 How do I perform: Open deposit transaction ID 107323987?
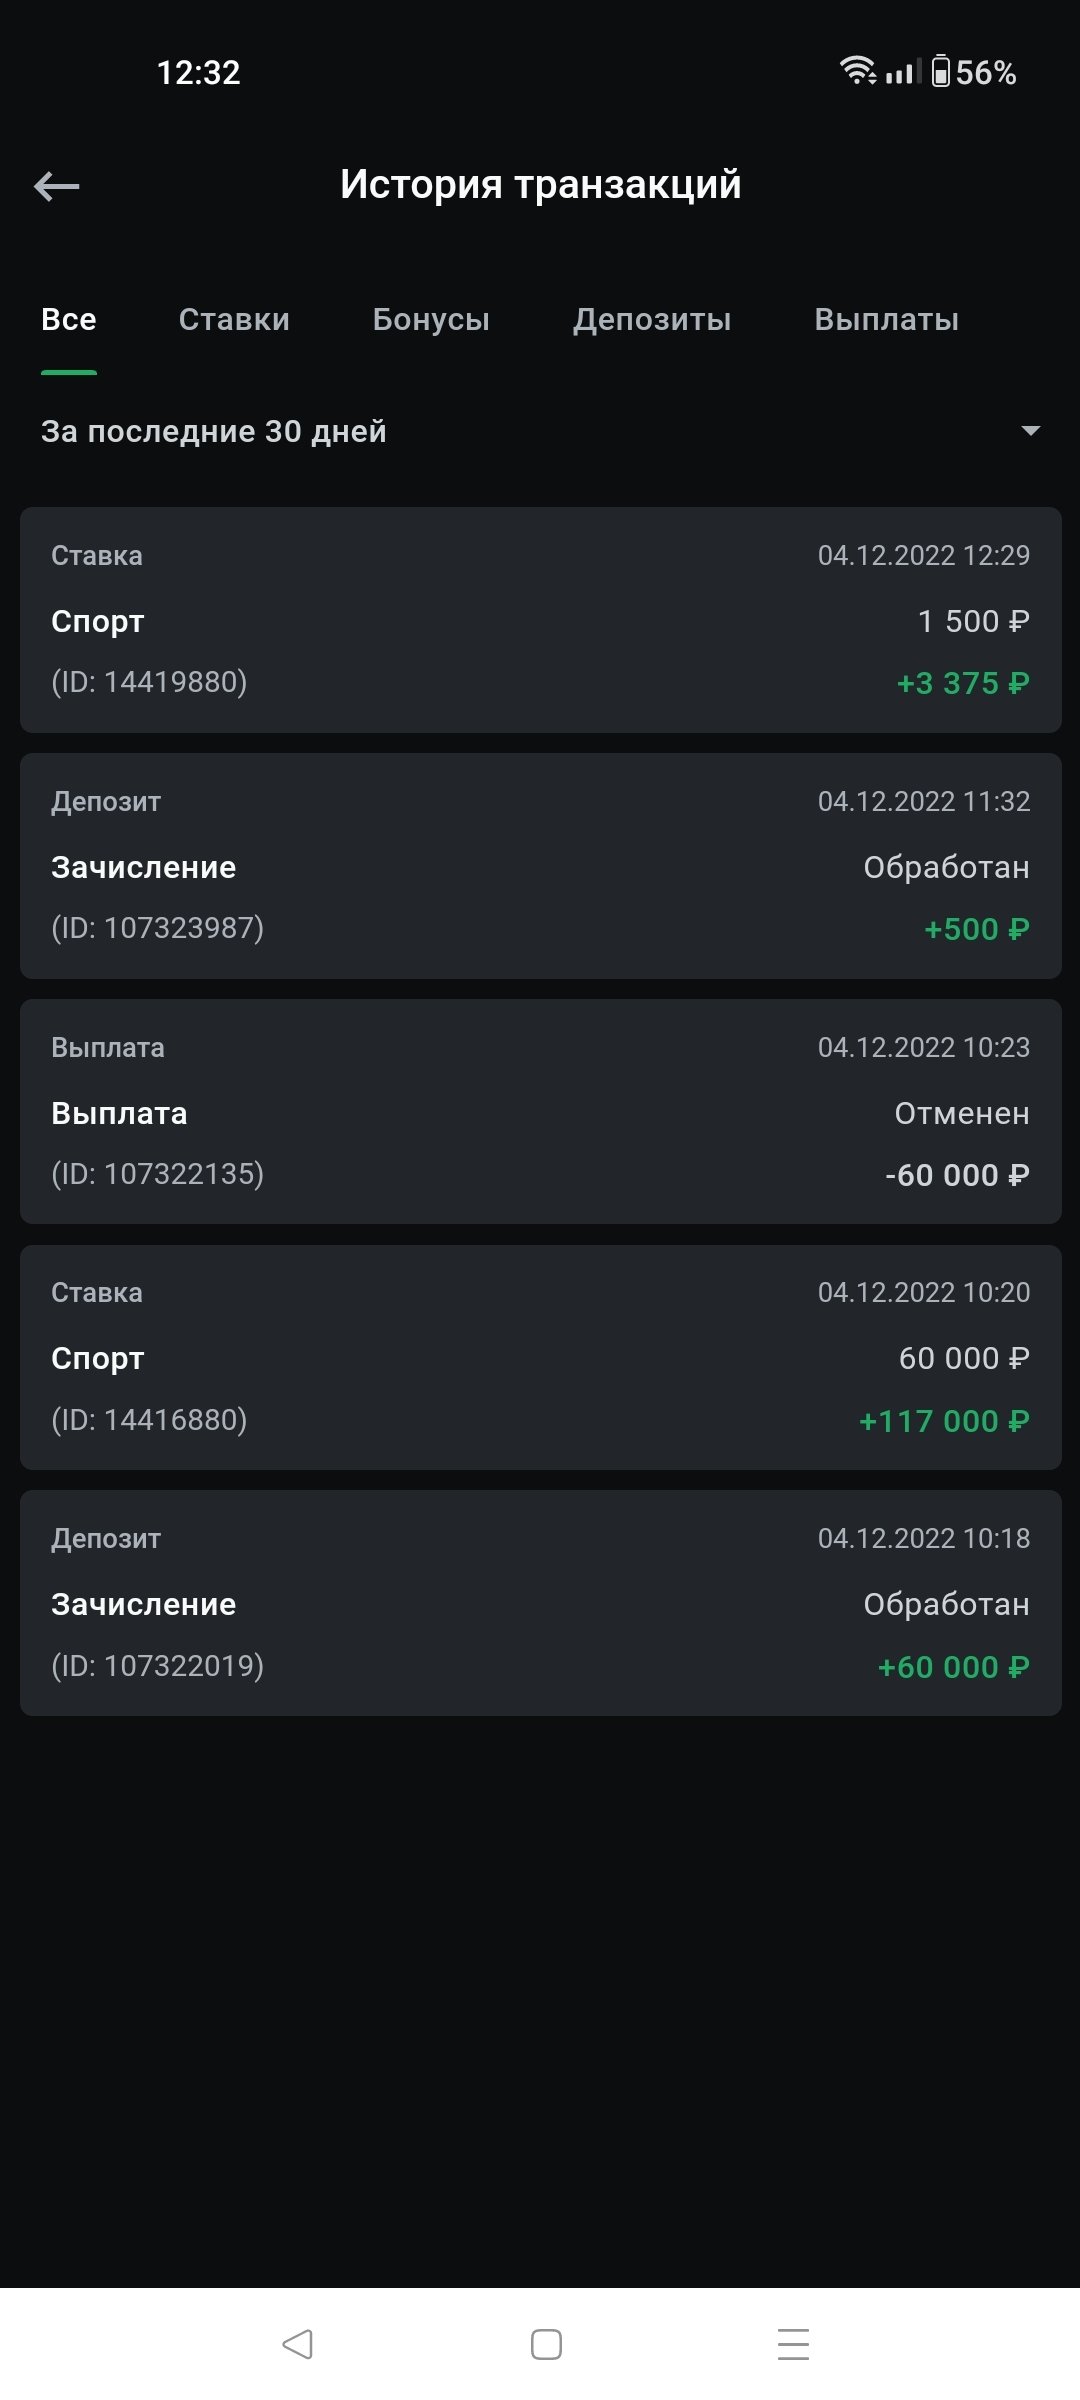click(x=540, y=866)
